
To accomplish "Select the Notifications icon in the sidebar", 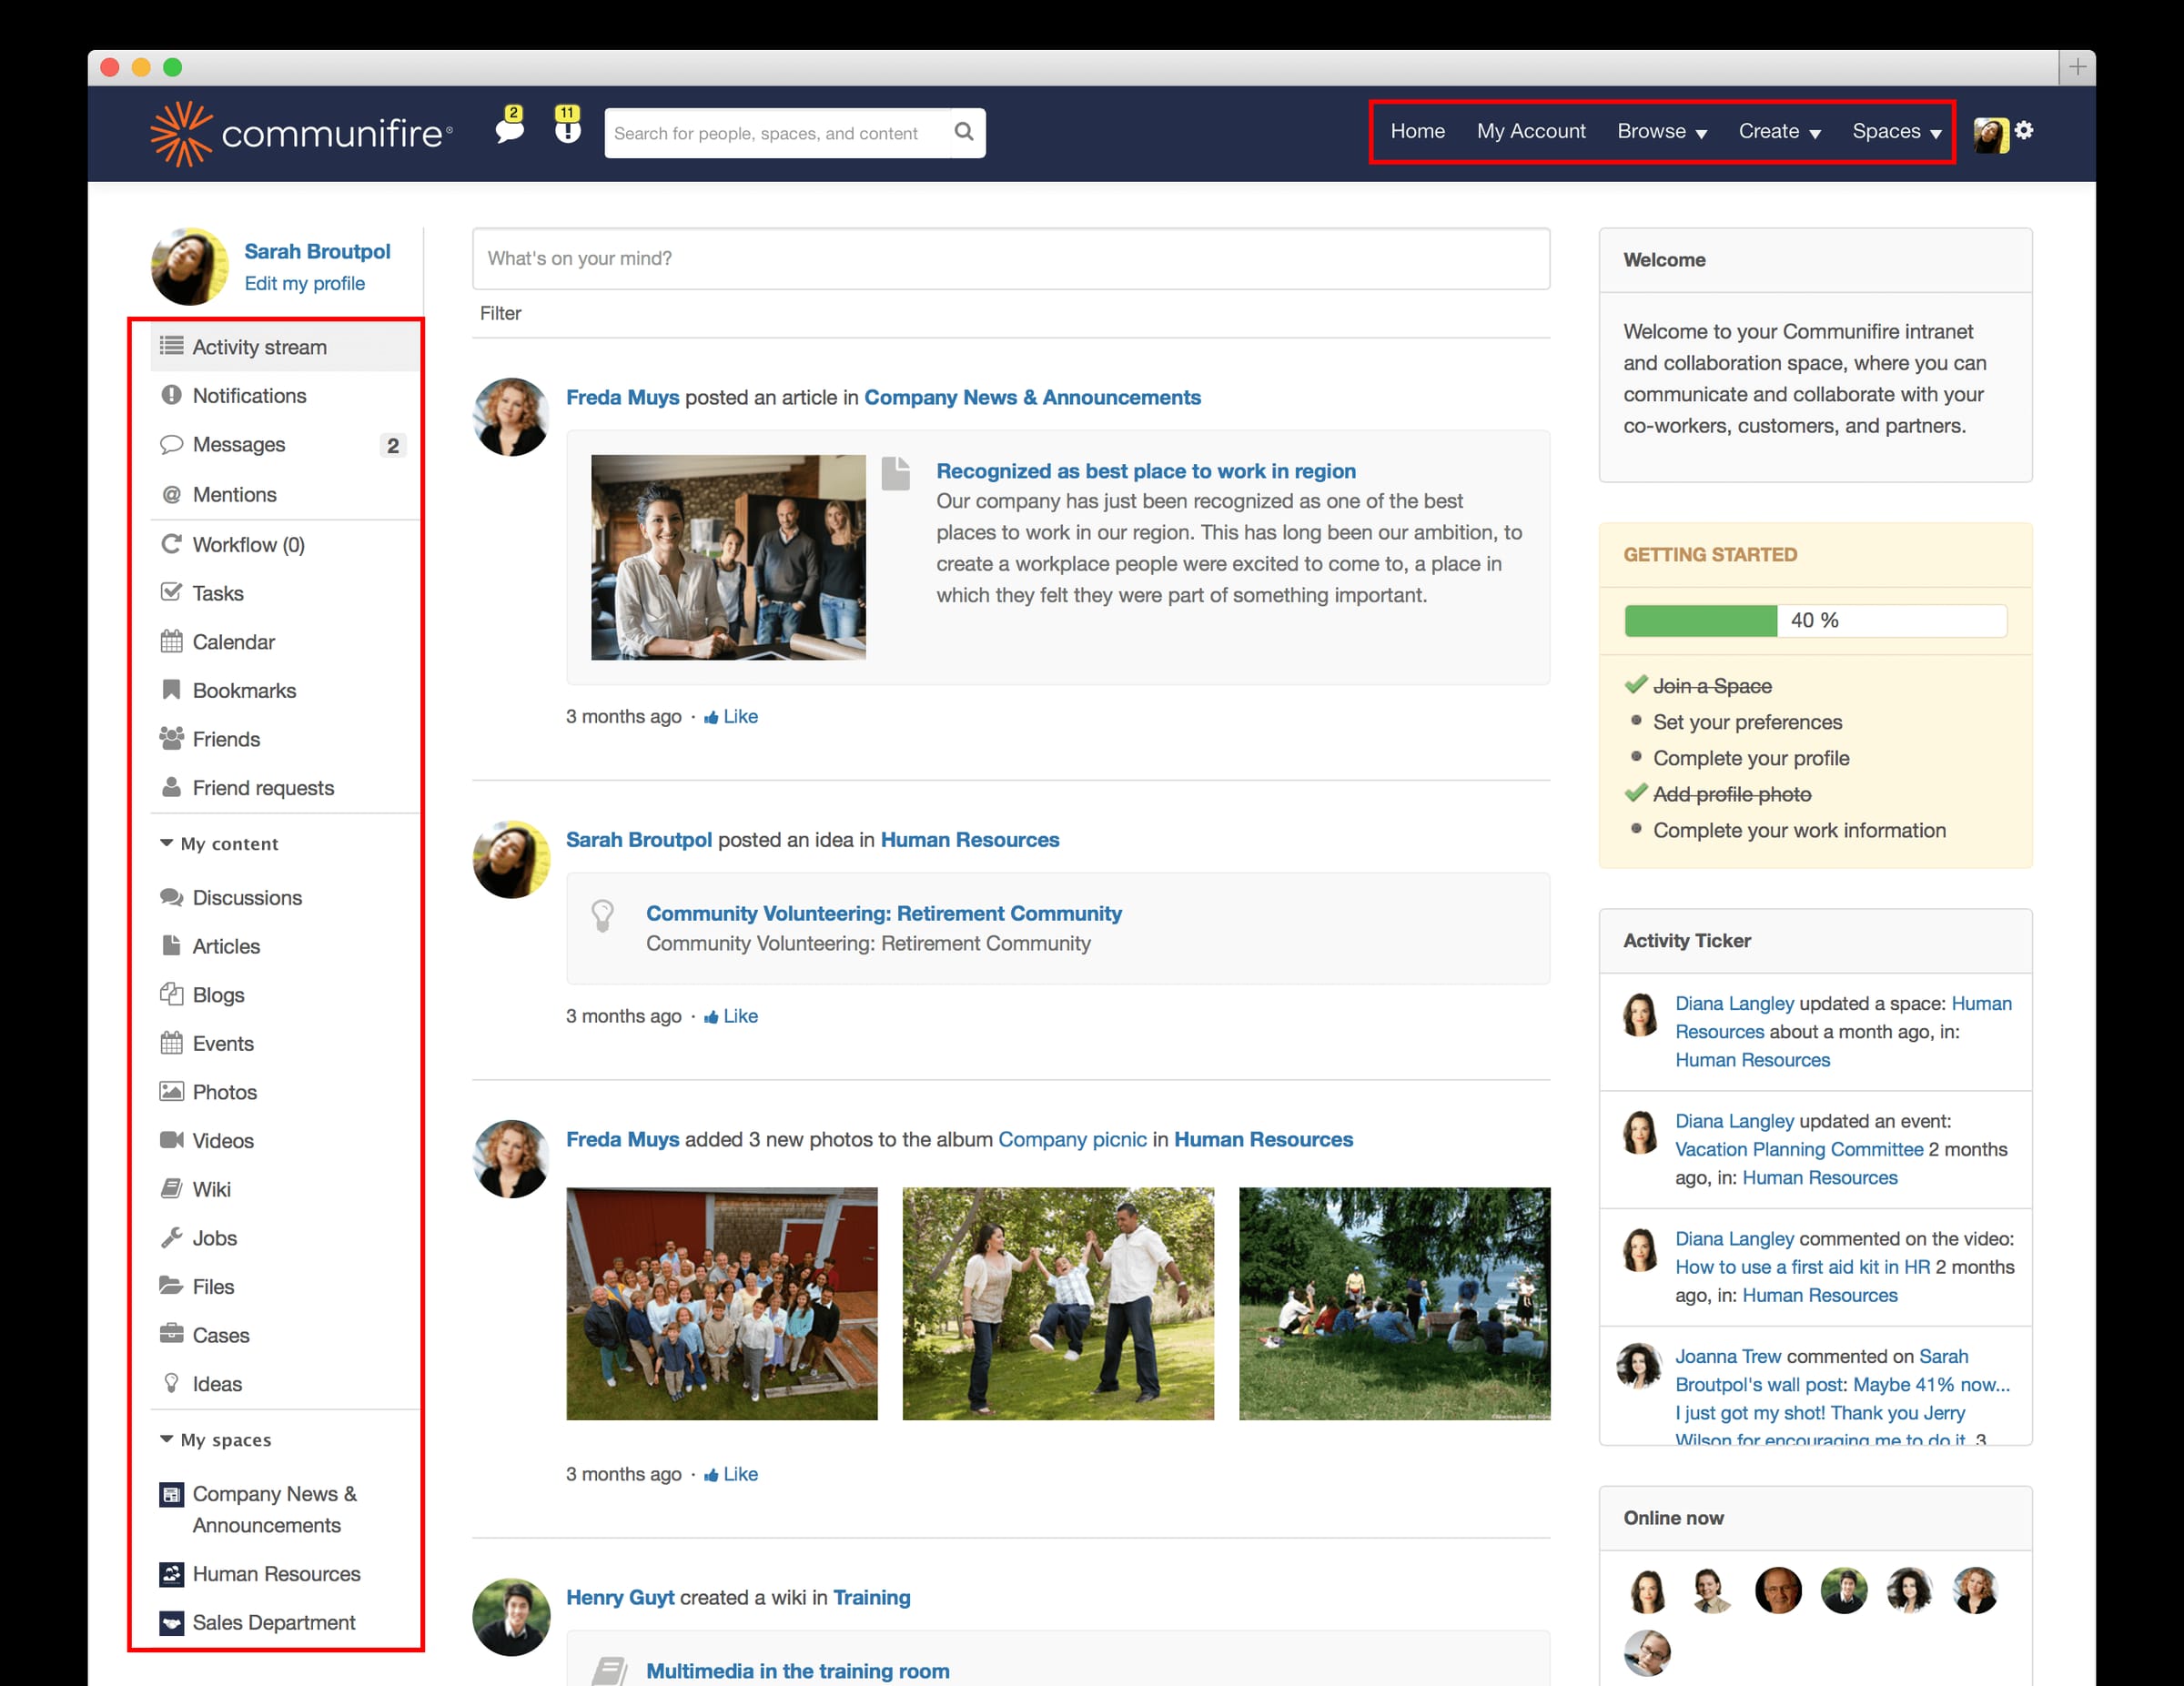I will (172, 396).
